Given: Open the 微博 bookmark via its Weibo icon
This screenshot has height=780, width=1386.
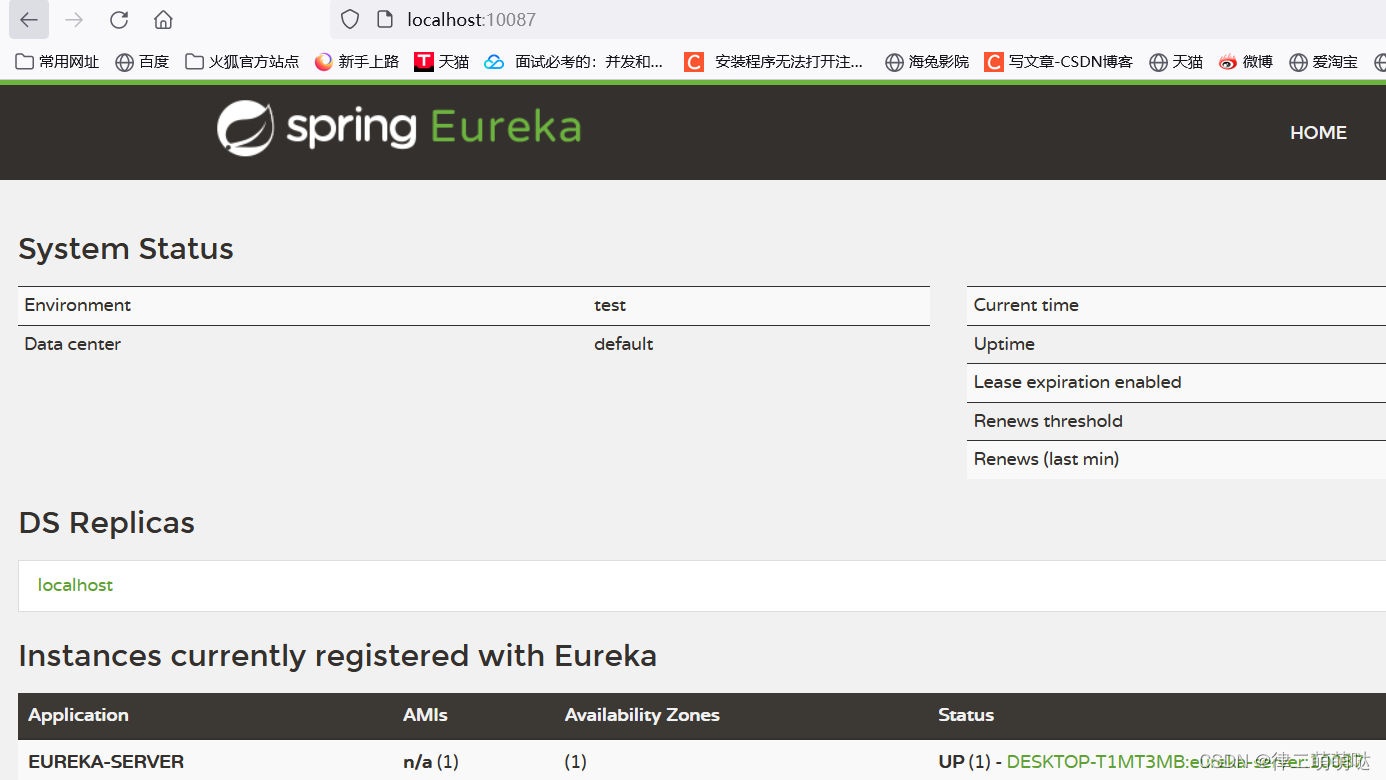Looking at the screenshot, I should click(x=1227, y=61).
